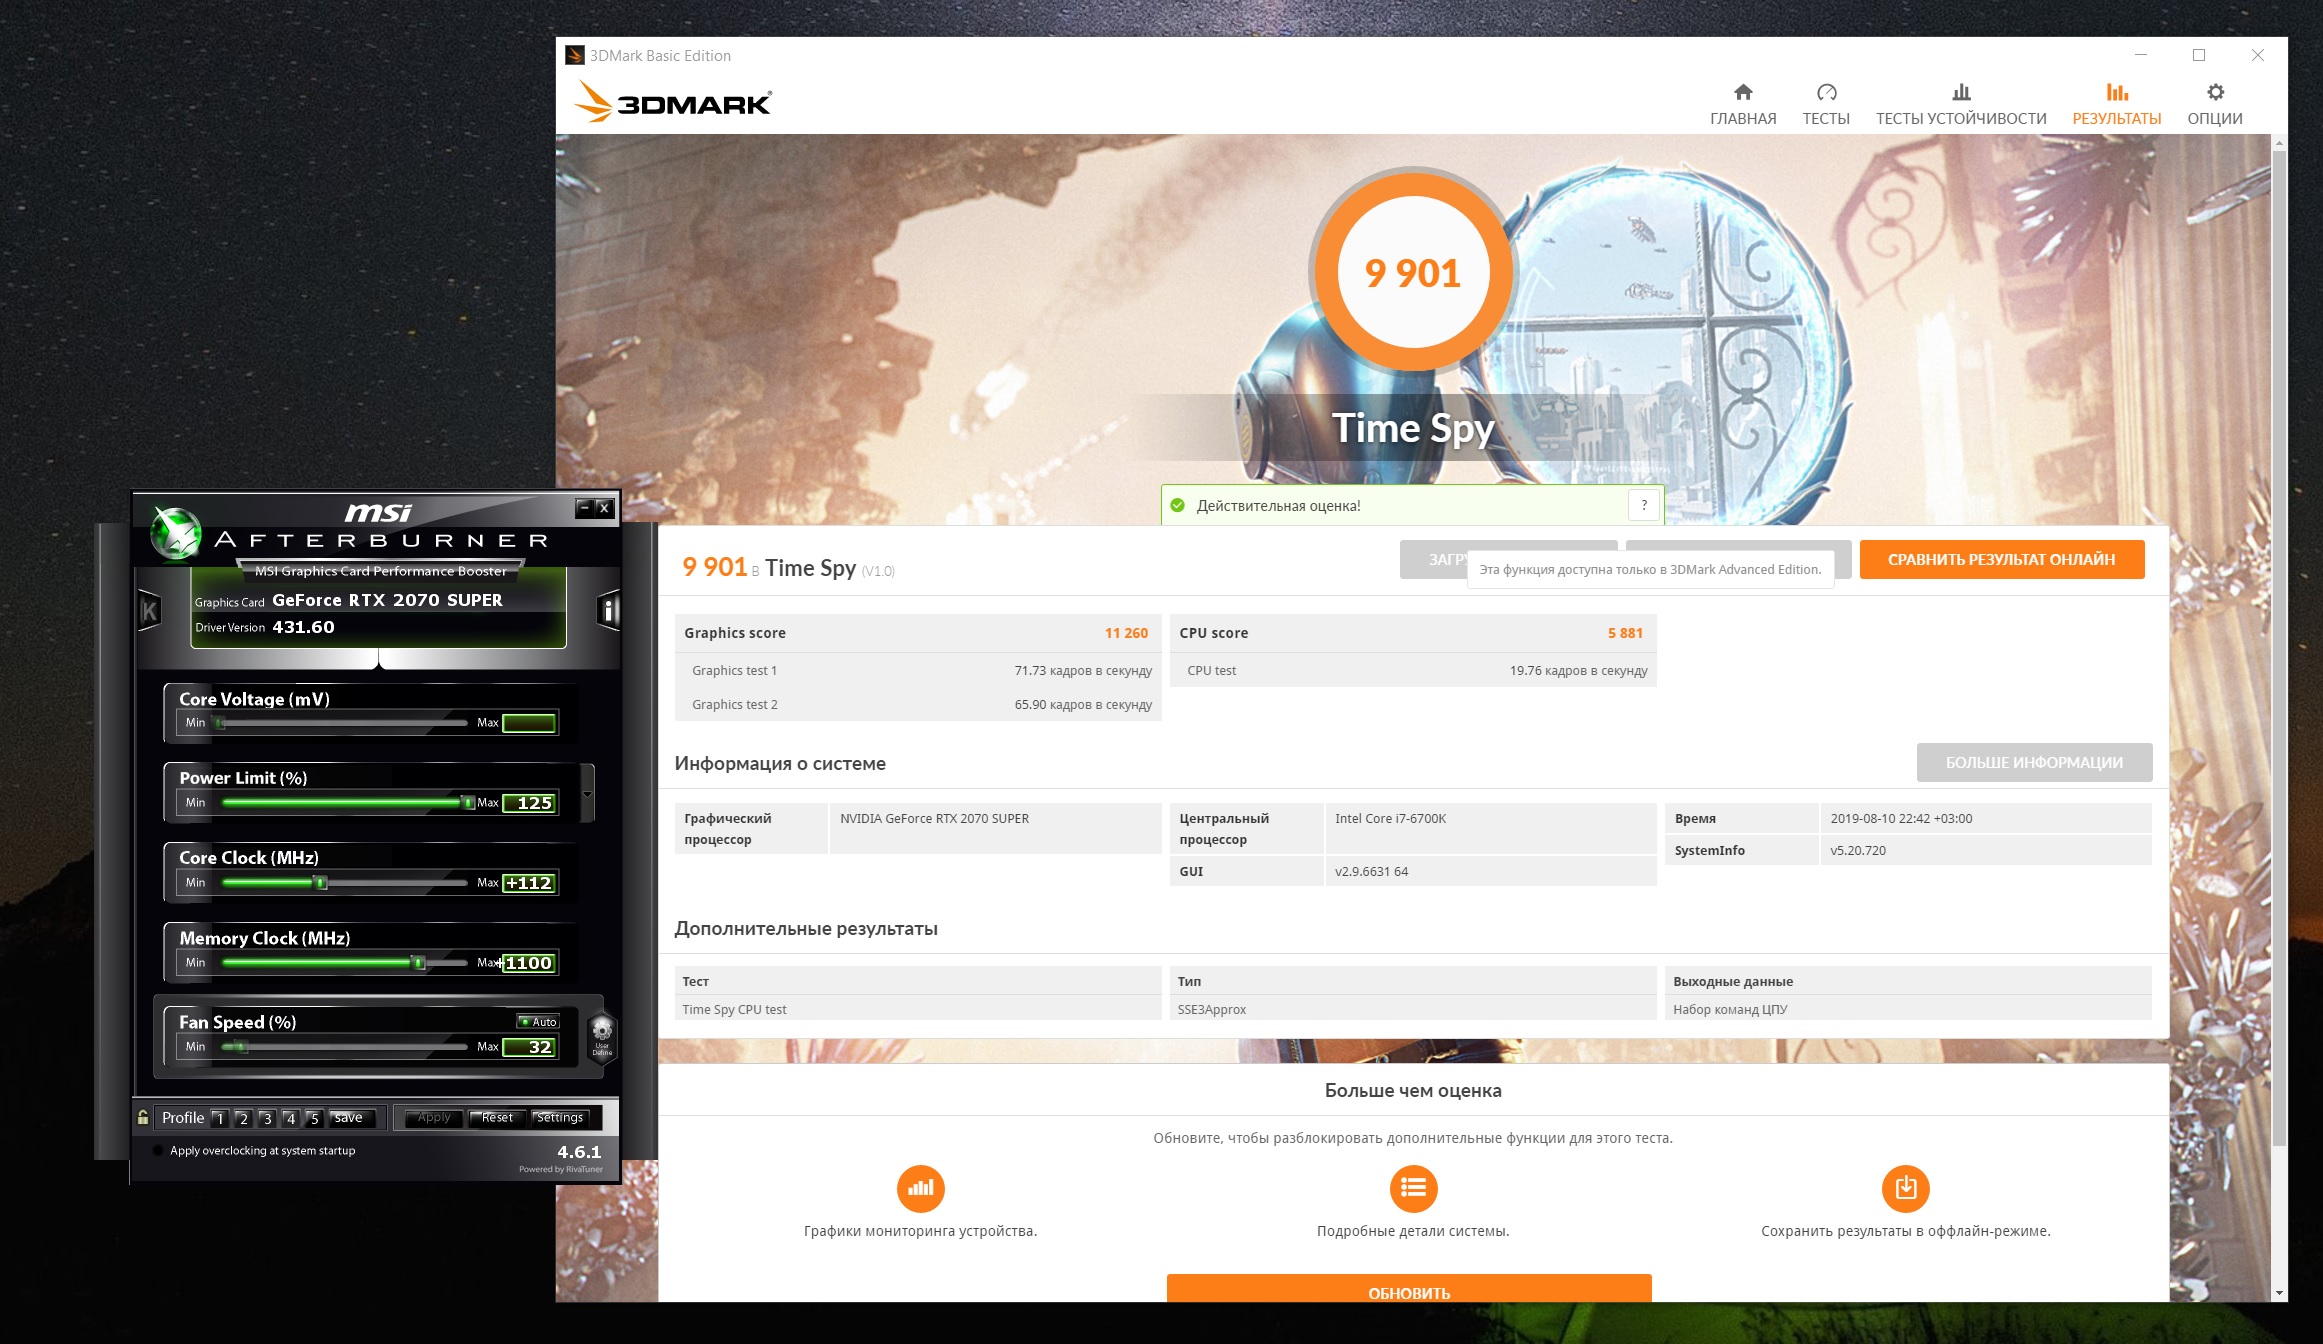Open 3DMark options gear
2323x1344 pixels.
pos(2215,93)
